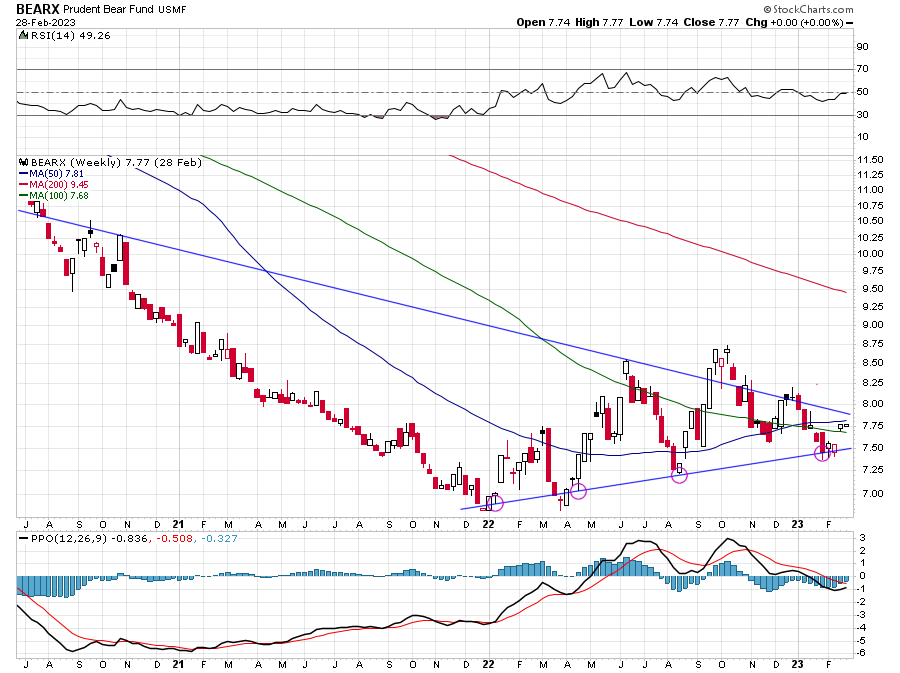This screenshot has width=900, height=673.
Task: Click the 10.00 price axis label
Action: click(x=870, y=254)
